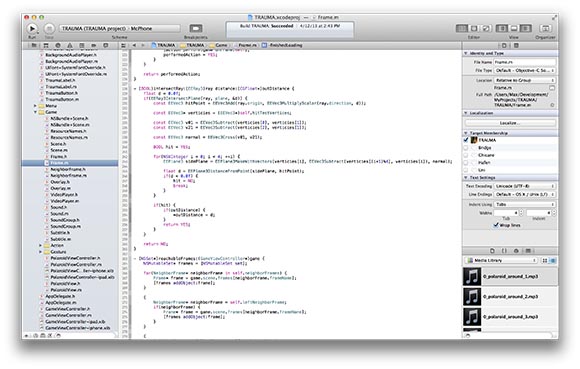The height and width of the screenshot is (369, 580).
Task: Show the Breakpoint navigator
Action: (x=94, y=45)
